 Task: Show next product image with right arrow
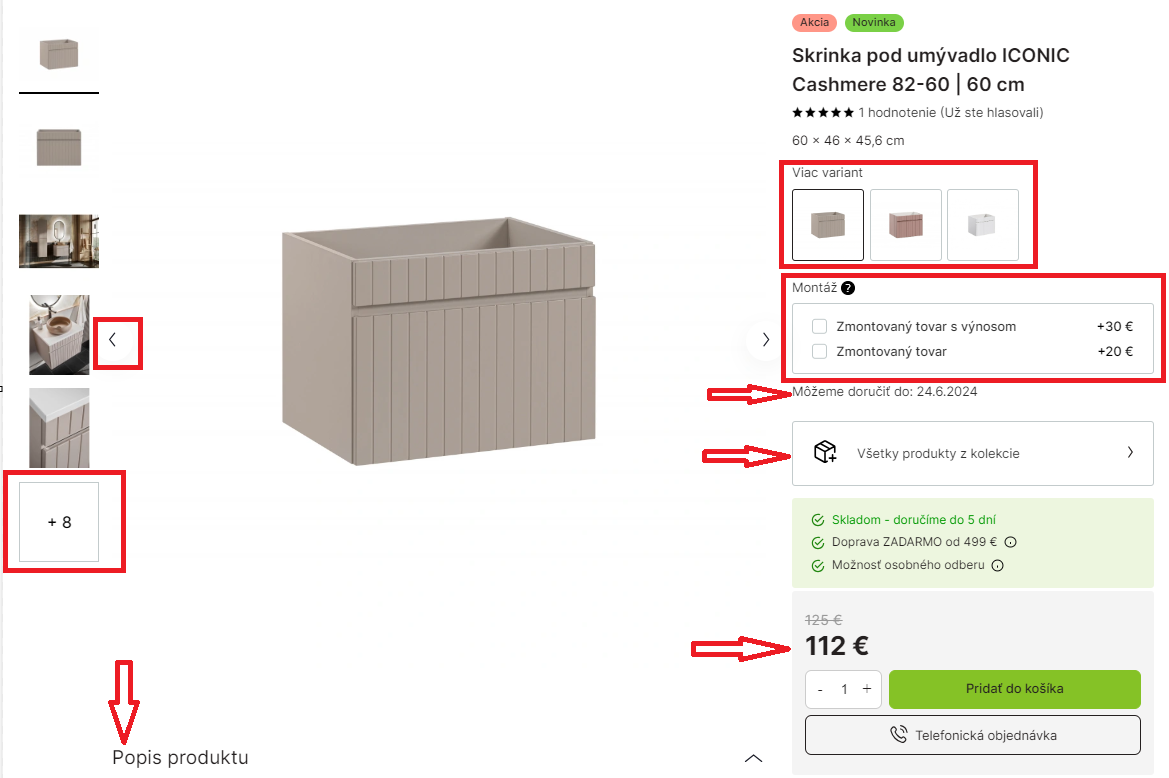766,340
